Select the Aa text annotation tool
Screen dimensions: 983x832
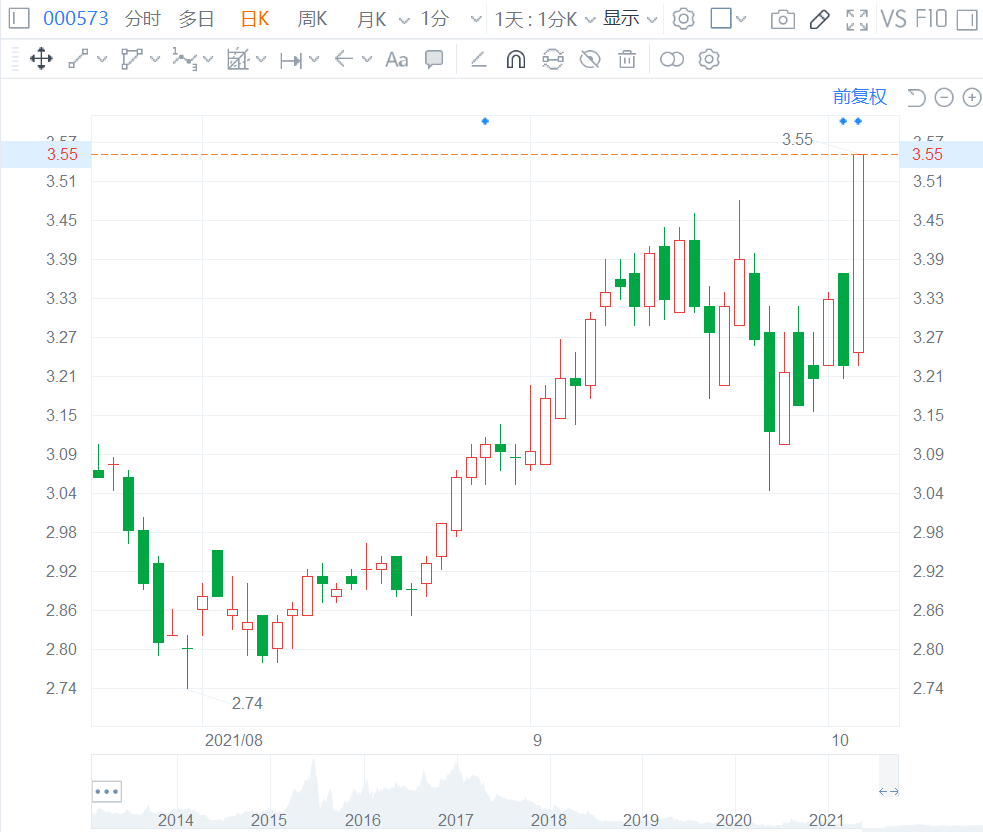click(396, 60)
